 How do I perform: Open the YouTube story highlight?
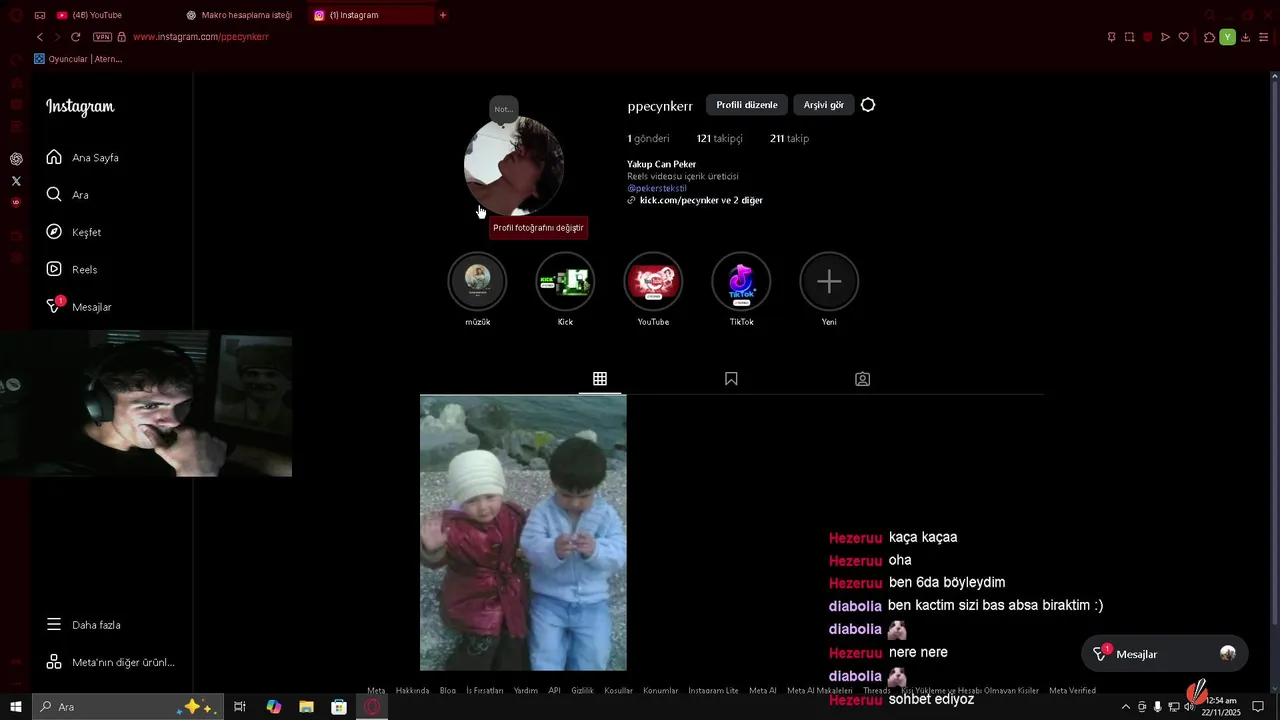coord(653,281)
